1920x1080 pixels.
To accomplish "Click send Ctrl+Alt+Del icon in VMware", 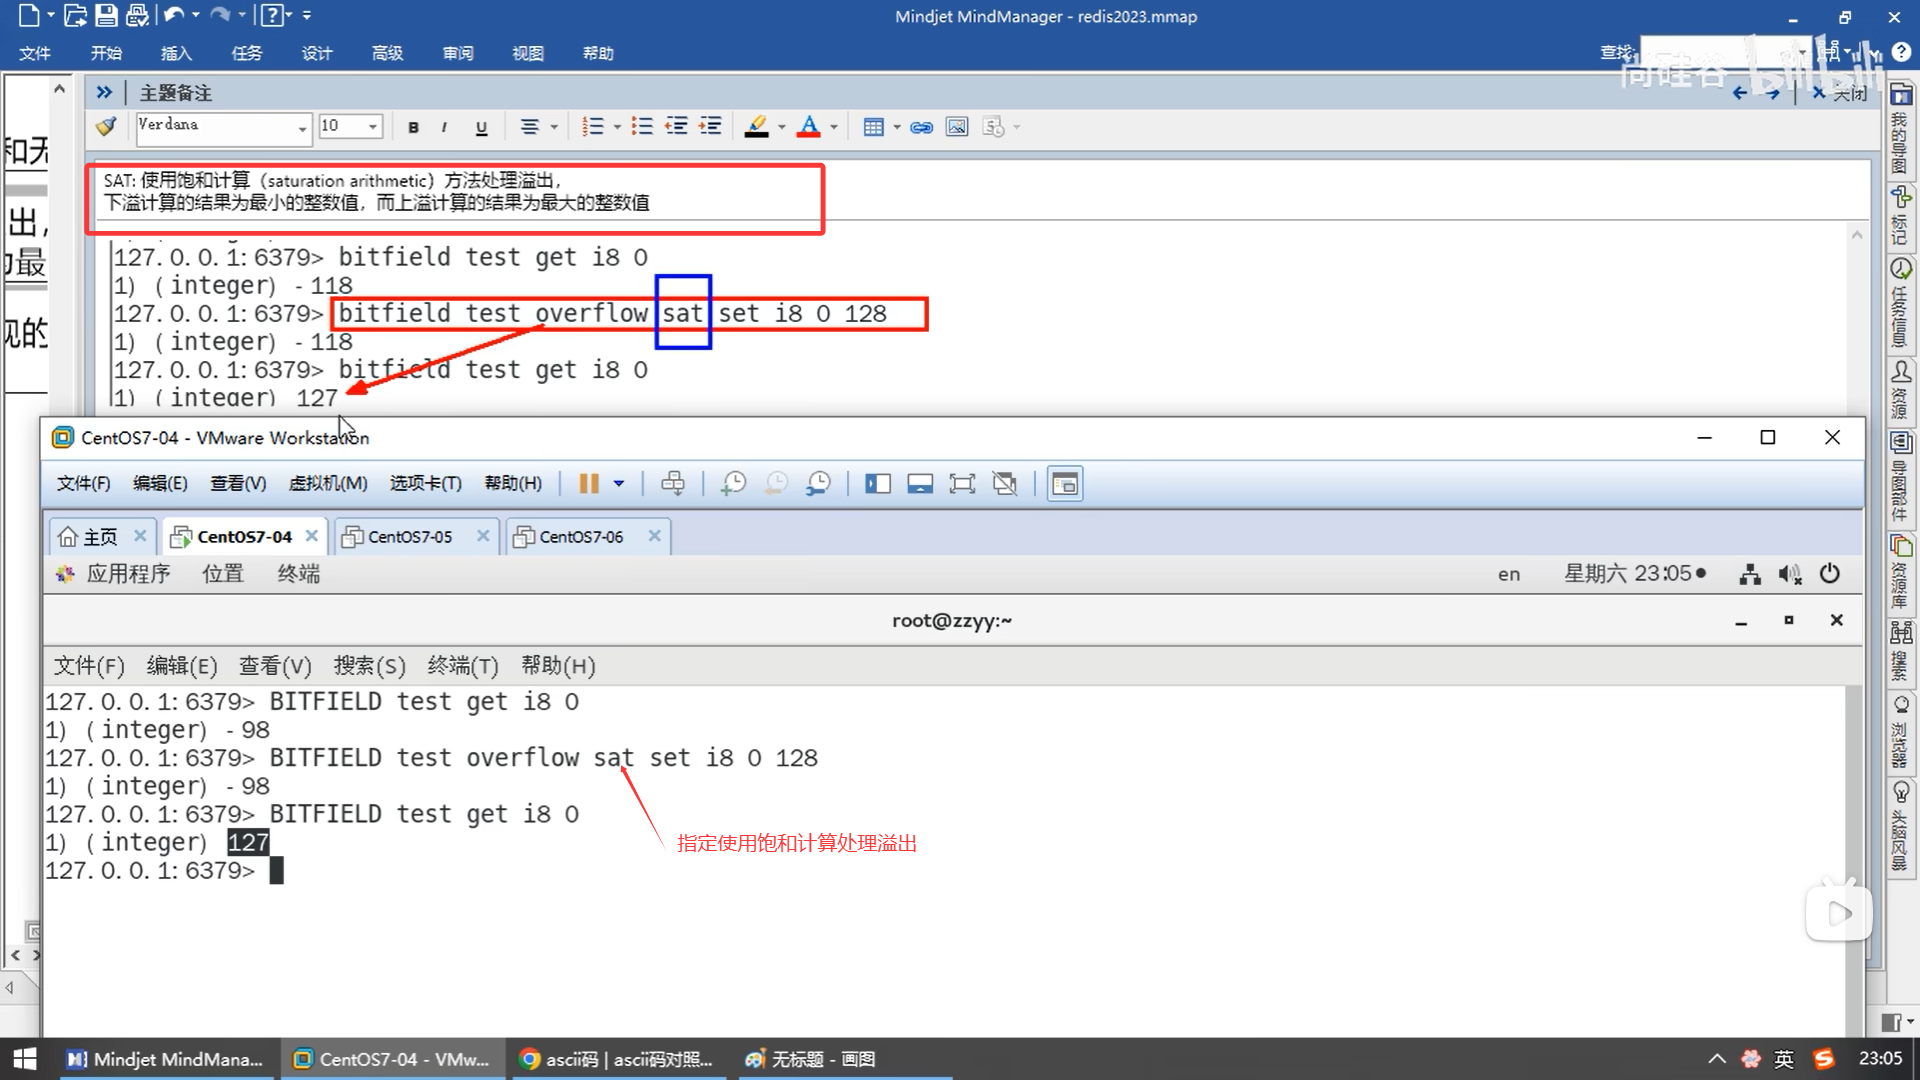I will [x=673, y=484].
